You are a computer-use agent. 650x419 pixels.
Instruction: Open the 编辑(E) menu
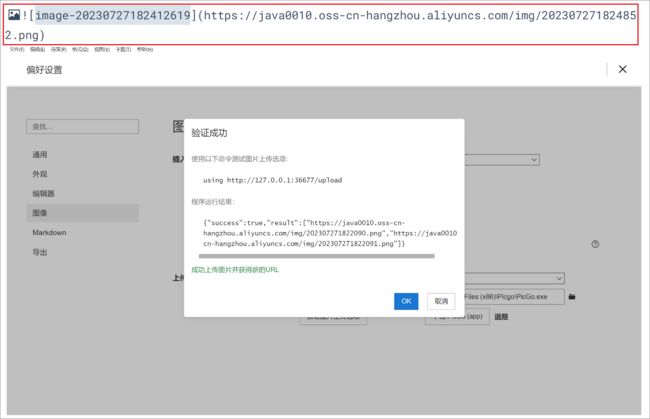click(37, 49)
